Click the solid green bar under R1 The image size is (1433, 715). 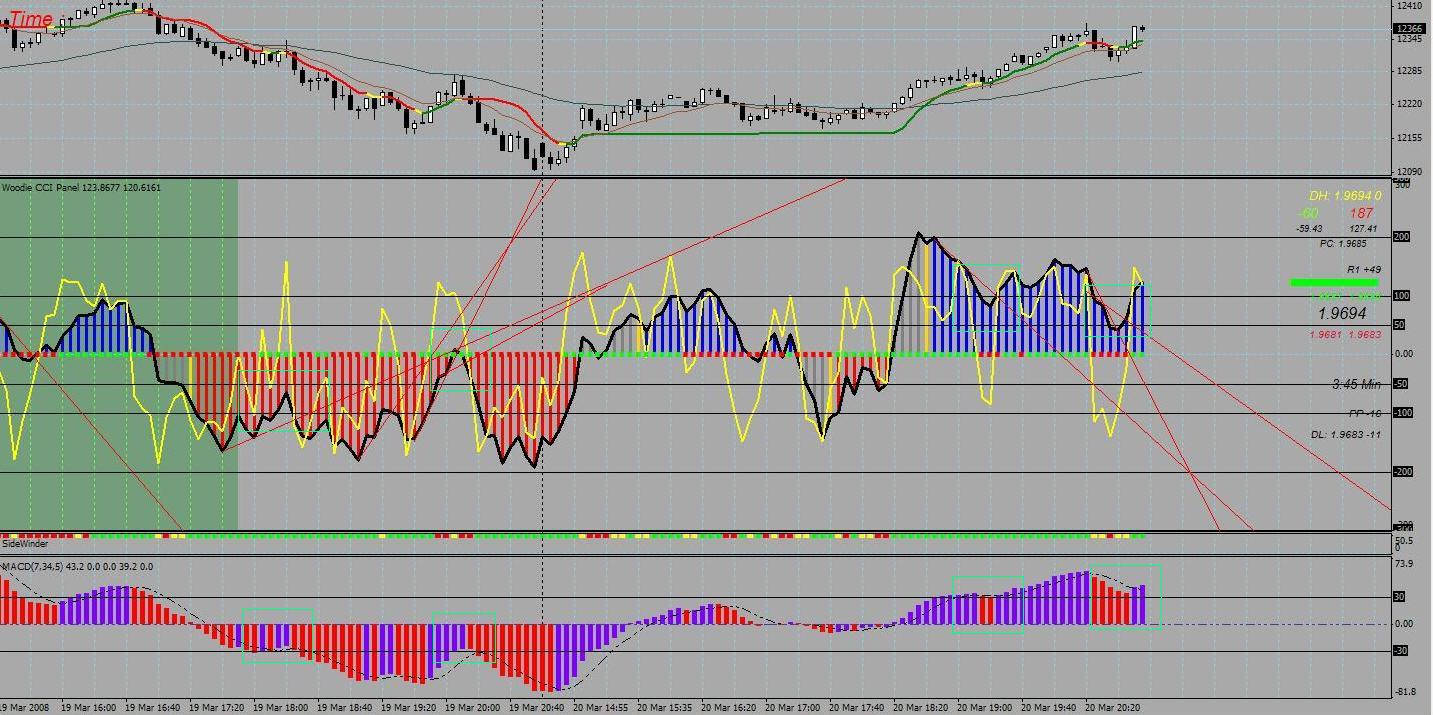[1334, 283]
